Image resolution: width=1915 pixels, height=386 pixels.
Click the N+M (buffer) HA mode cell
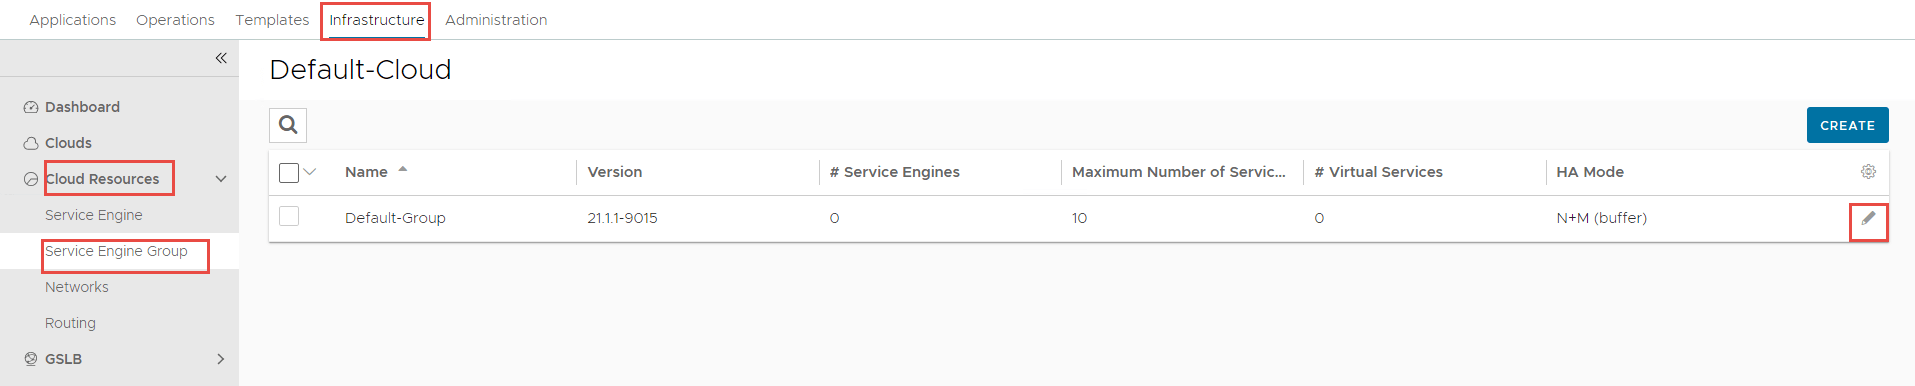click(1601, 218)
